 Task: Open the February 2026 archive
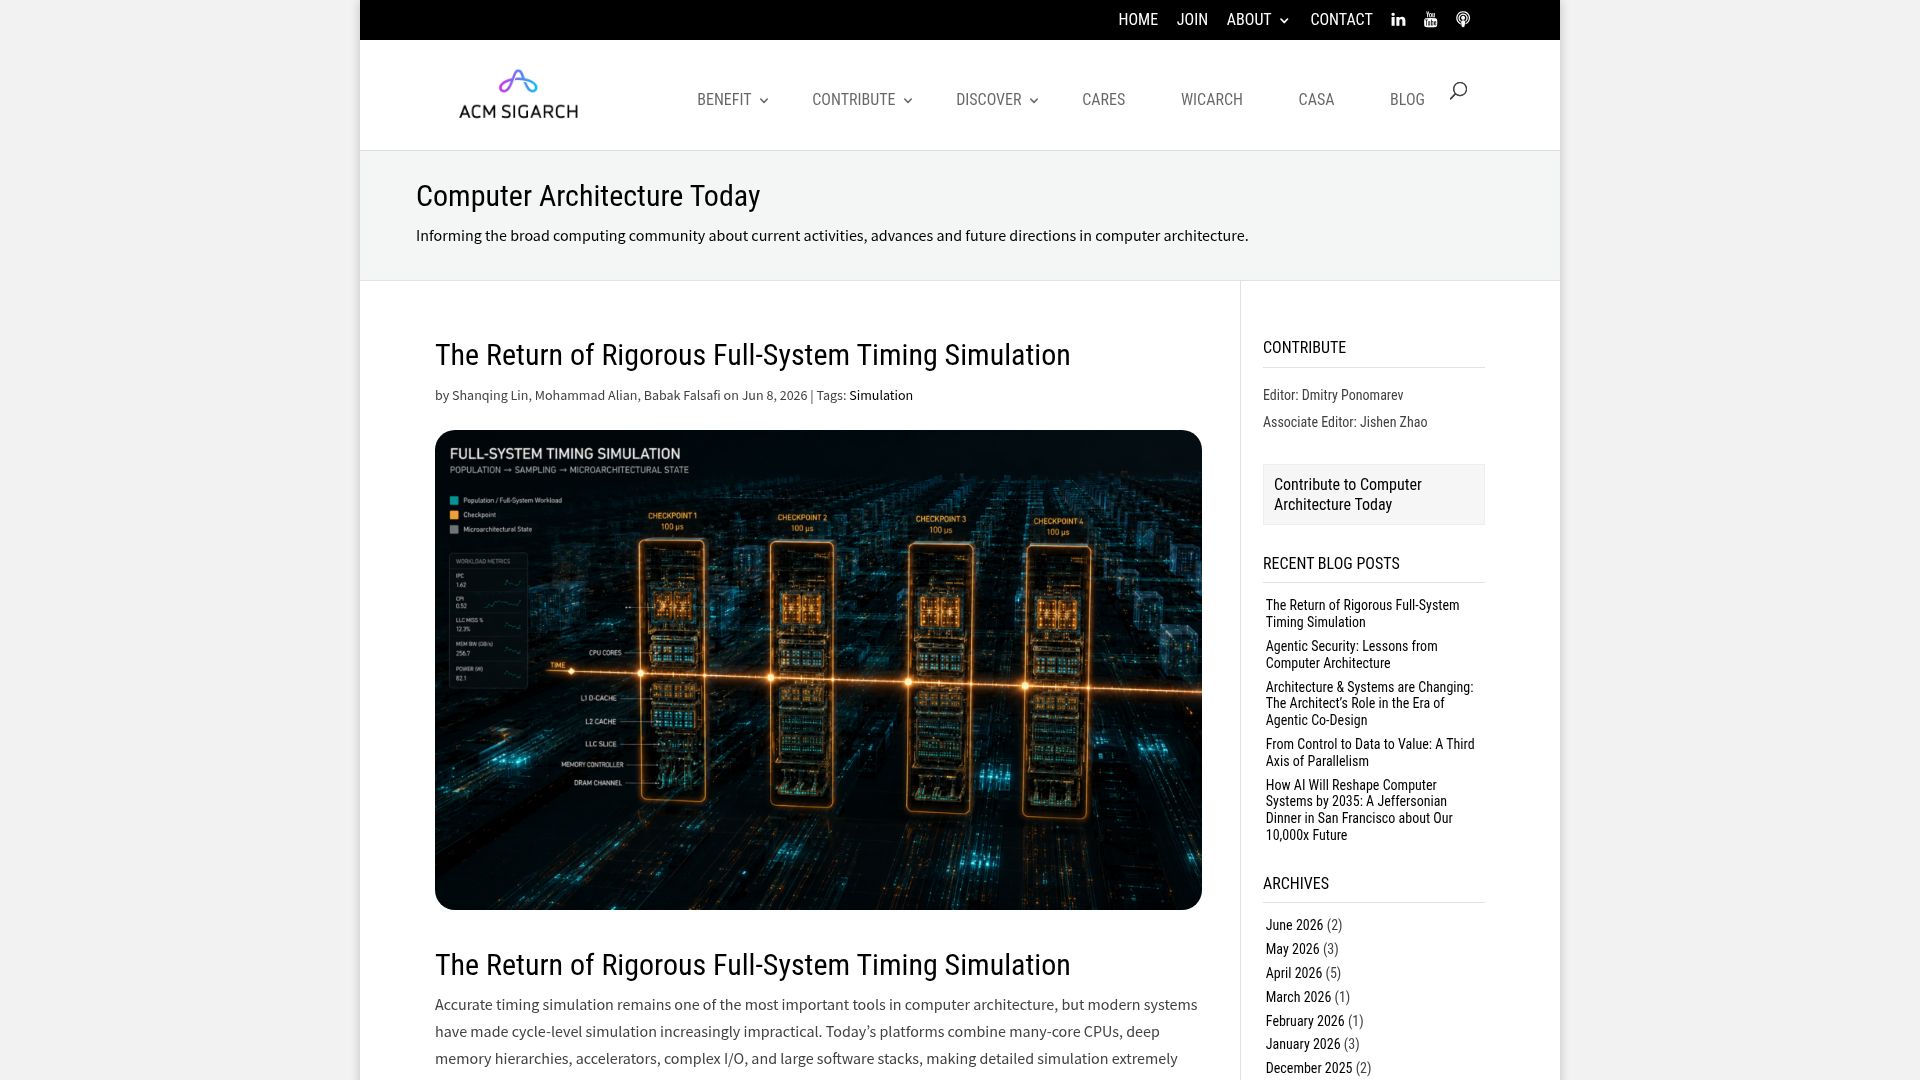click(1304, 1021)
